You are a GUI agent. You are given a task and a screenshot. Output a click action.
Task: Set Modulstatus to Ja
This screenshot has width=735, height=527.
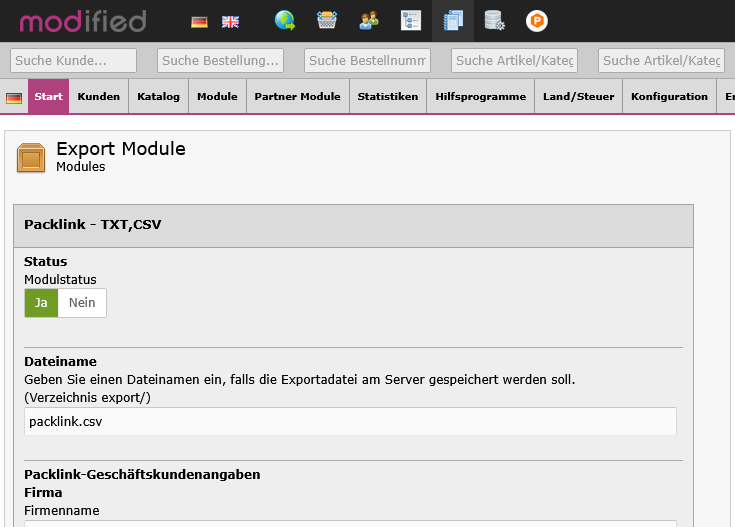click(x=41, y=303)
